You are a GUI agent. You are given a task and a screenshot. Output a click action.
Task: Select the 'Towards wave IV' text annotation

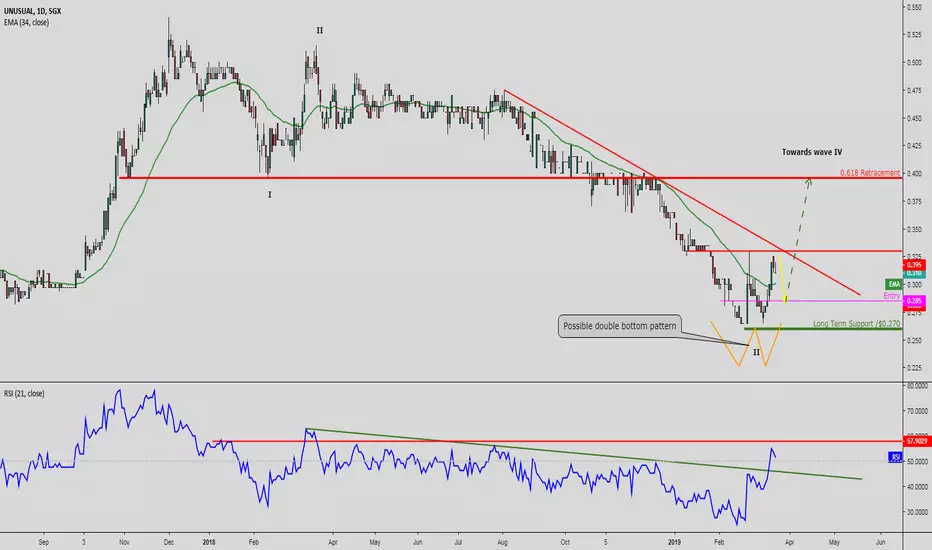[x=811, y=152]
